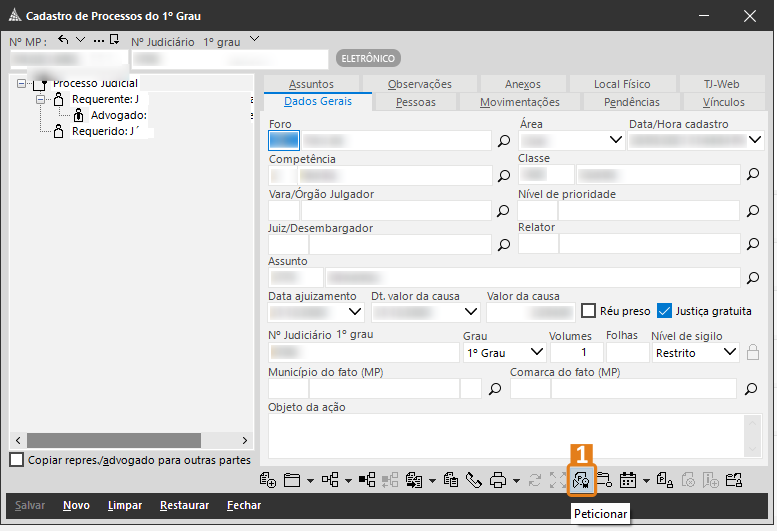Click the undo arrow next to Nº MP
The image size is (777, 531).
[64, 39]
